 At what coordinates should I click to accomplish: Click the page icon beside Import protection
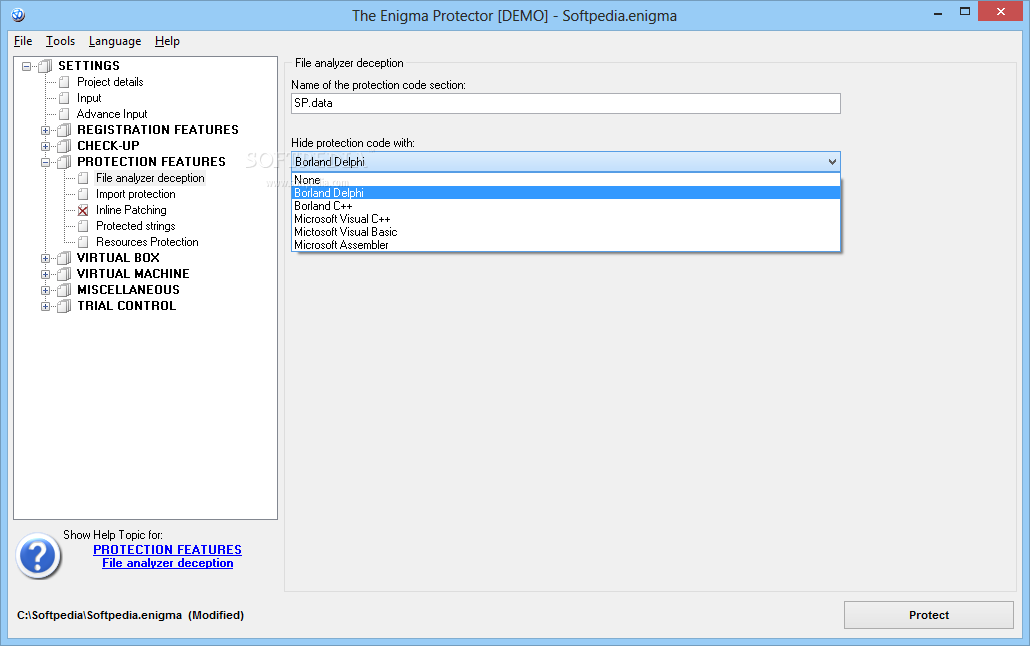pos(83,194)
